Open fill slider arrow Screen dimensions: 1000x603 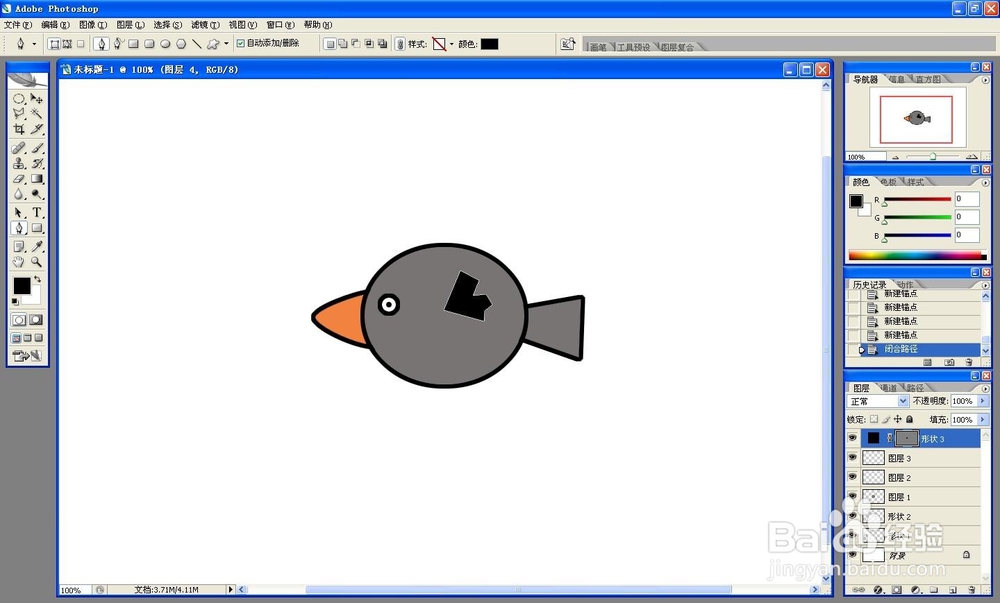982,419
